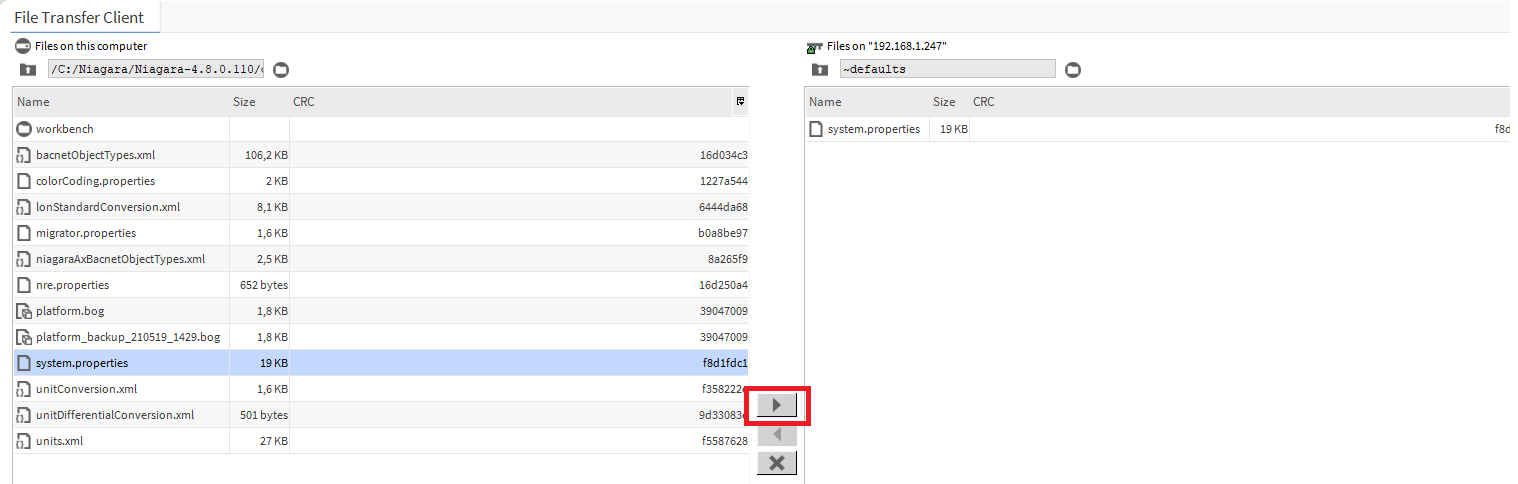The image size is (1518, 484).
Task: Click the ~defaults remote path field
Action: coord(946,69)
